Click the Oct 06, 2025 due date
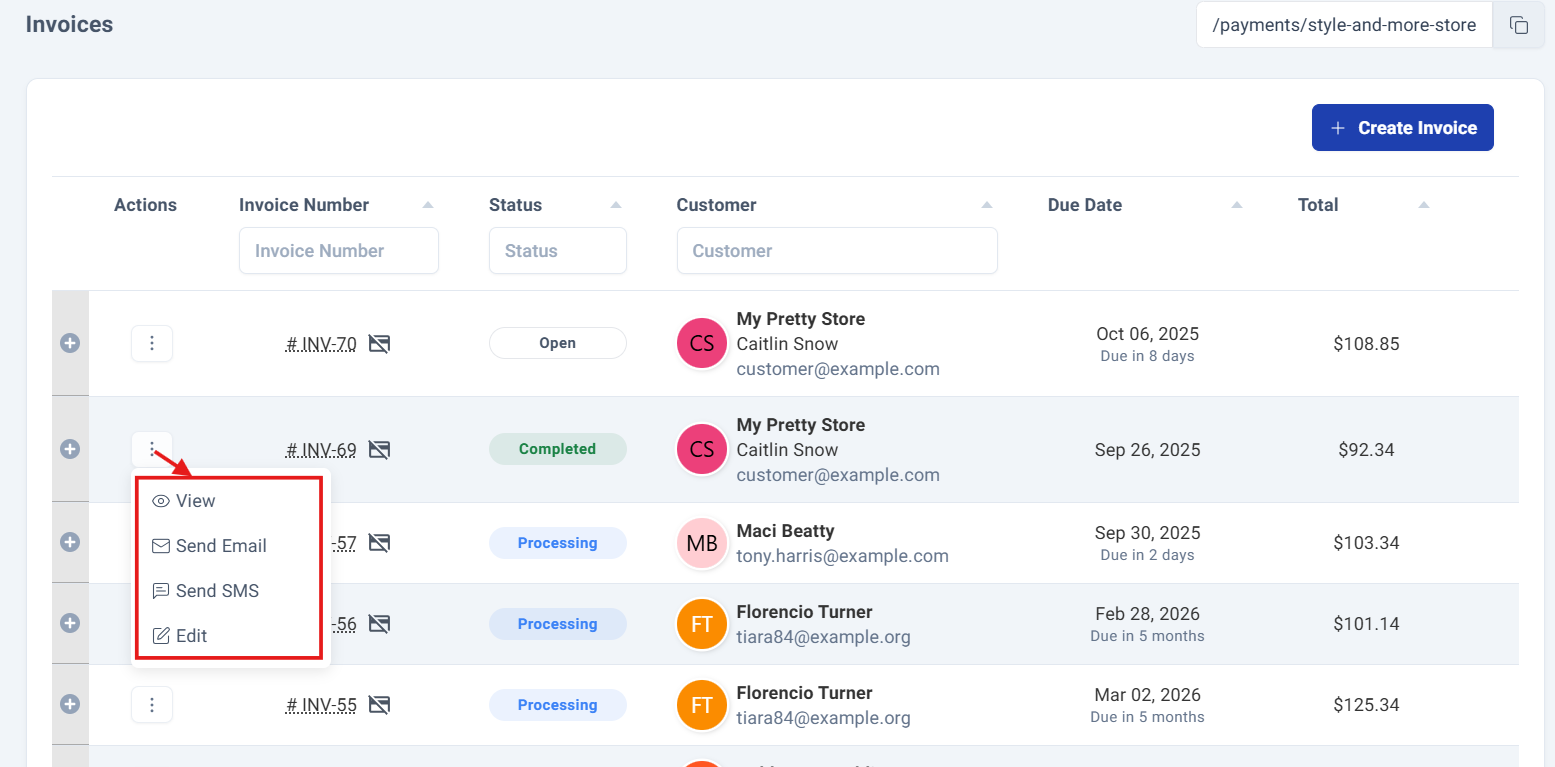 [x=1147, y=334]
